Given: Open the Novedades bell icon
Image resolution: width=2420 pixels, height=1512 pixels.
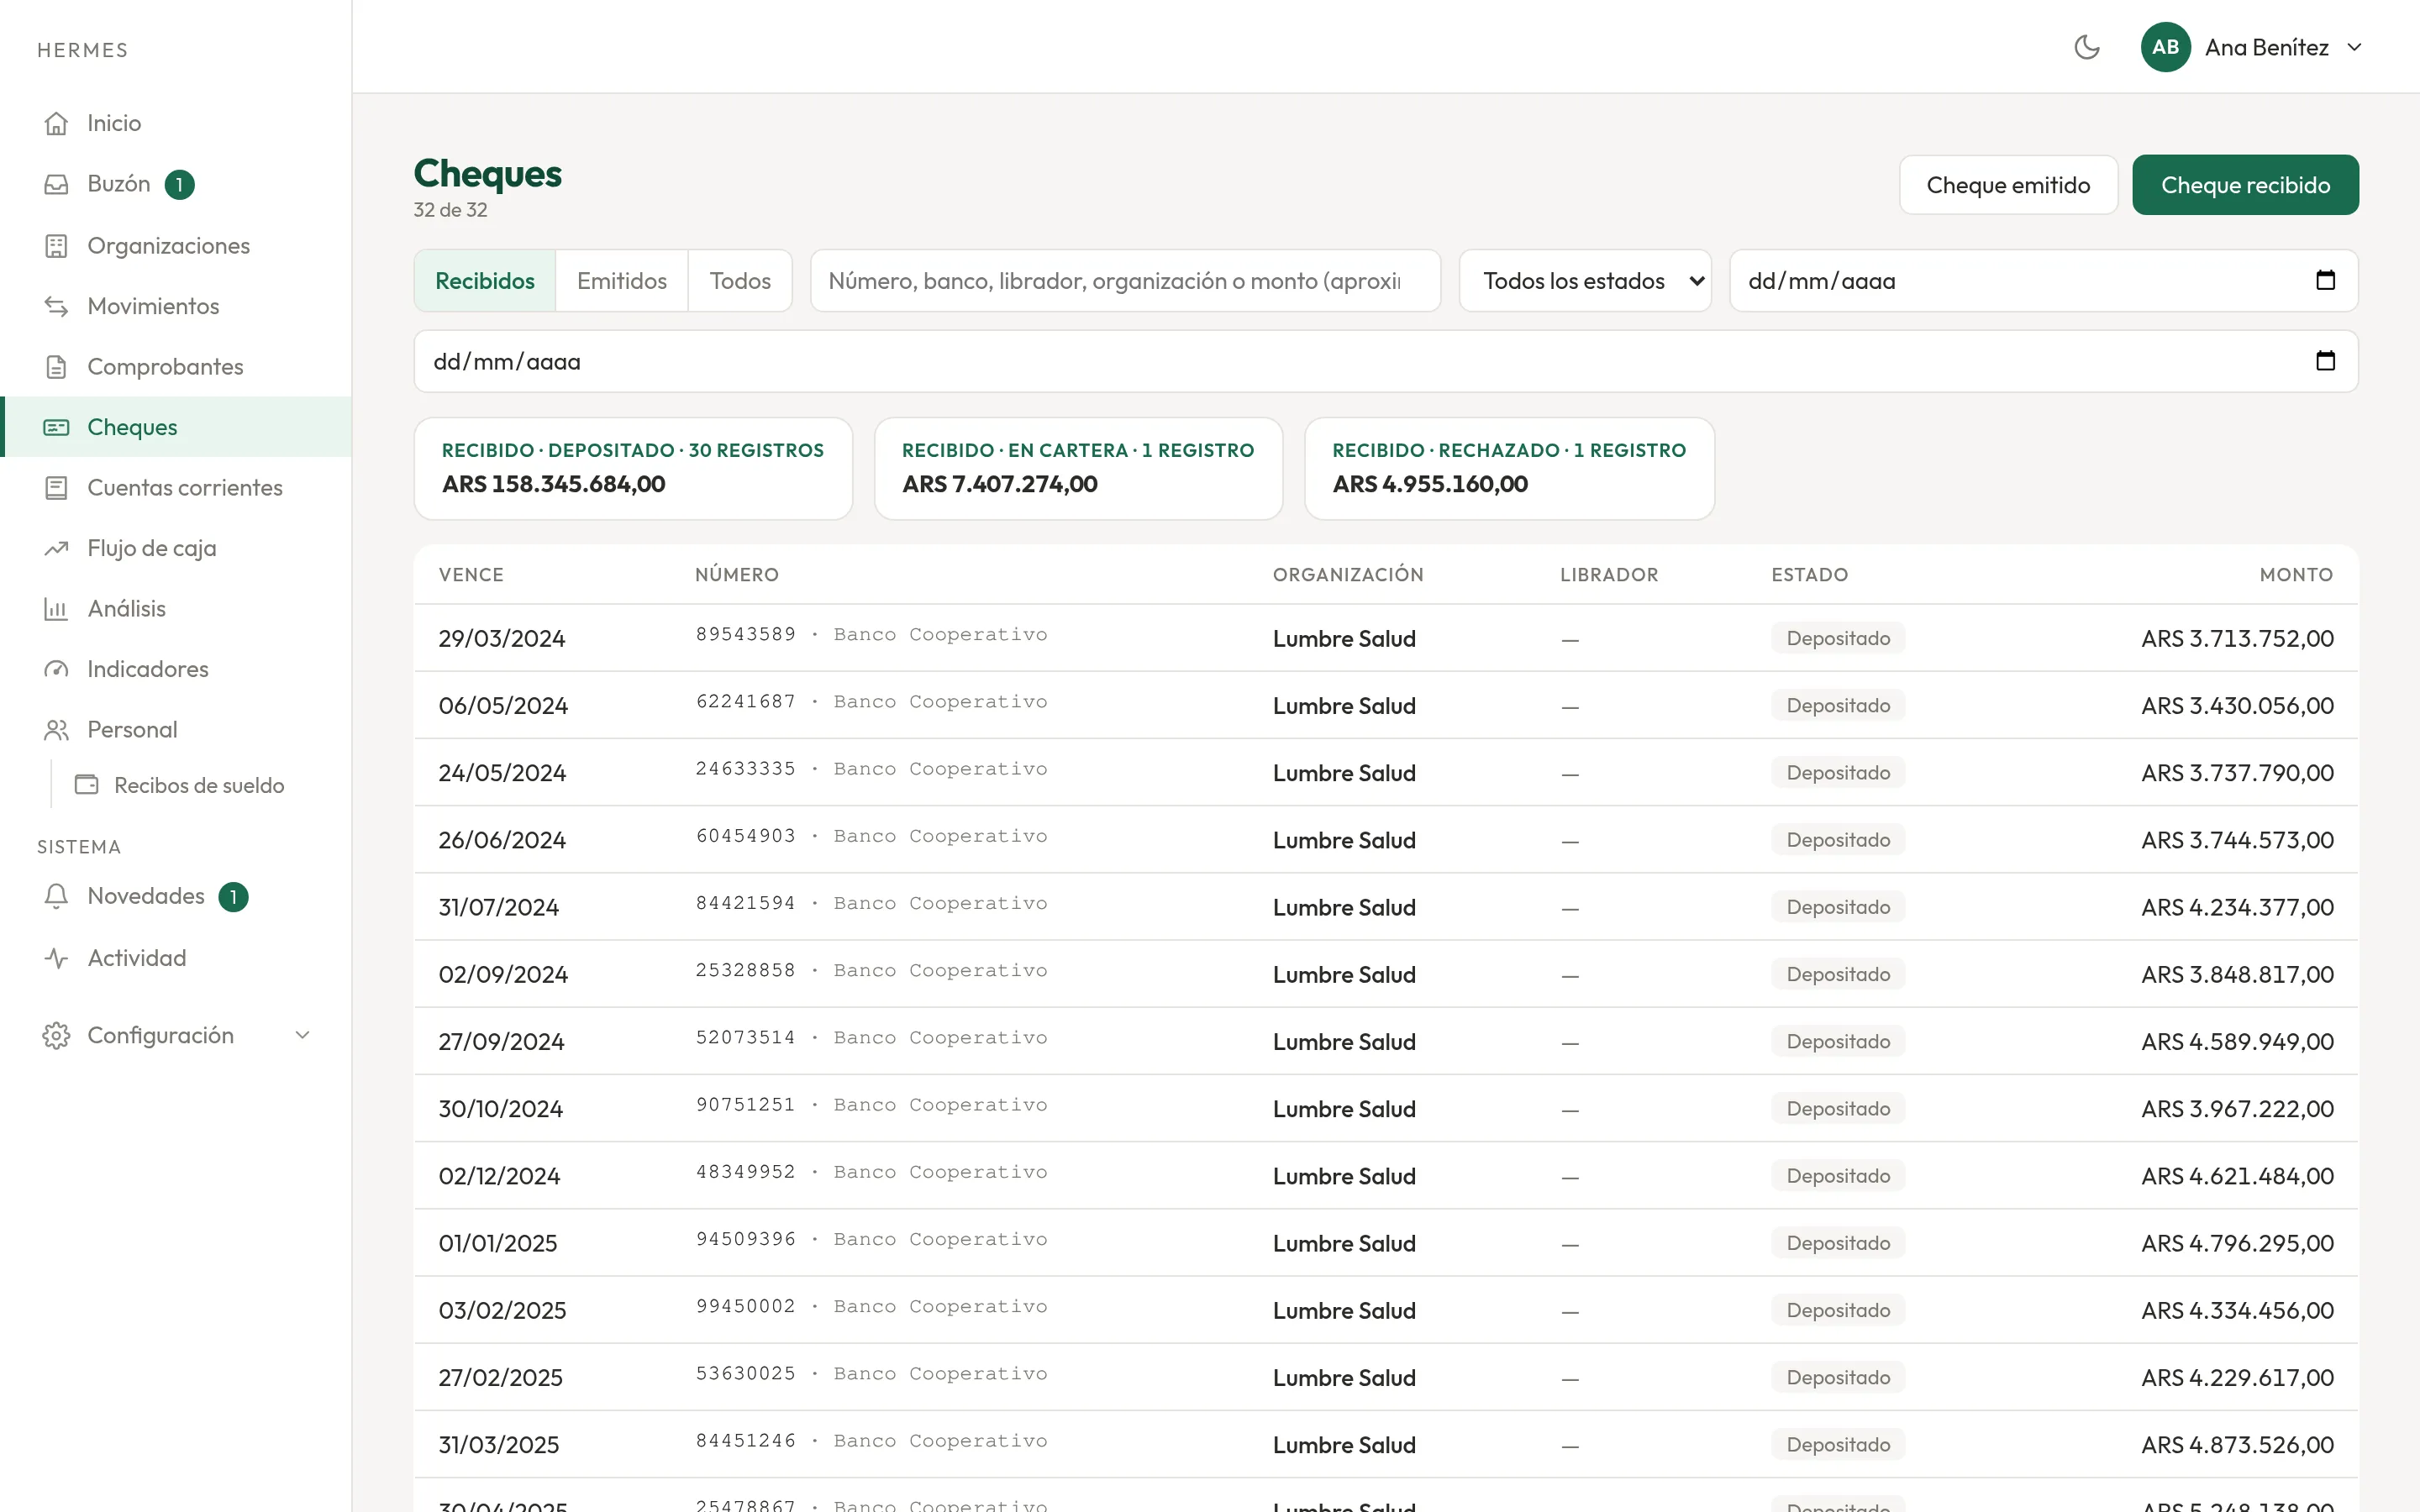Looking at the screenshot, I should (56, 896).
